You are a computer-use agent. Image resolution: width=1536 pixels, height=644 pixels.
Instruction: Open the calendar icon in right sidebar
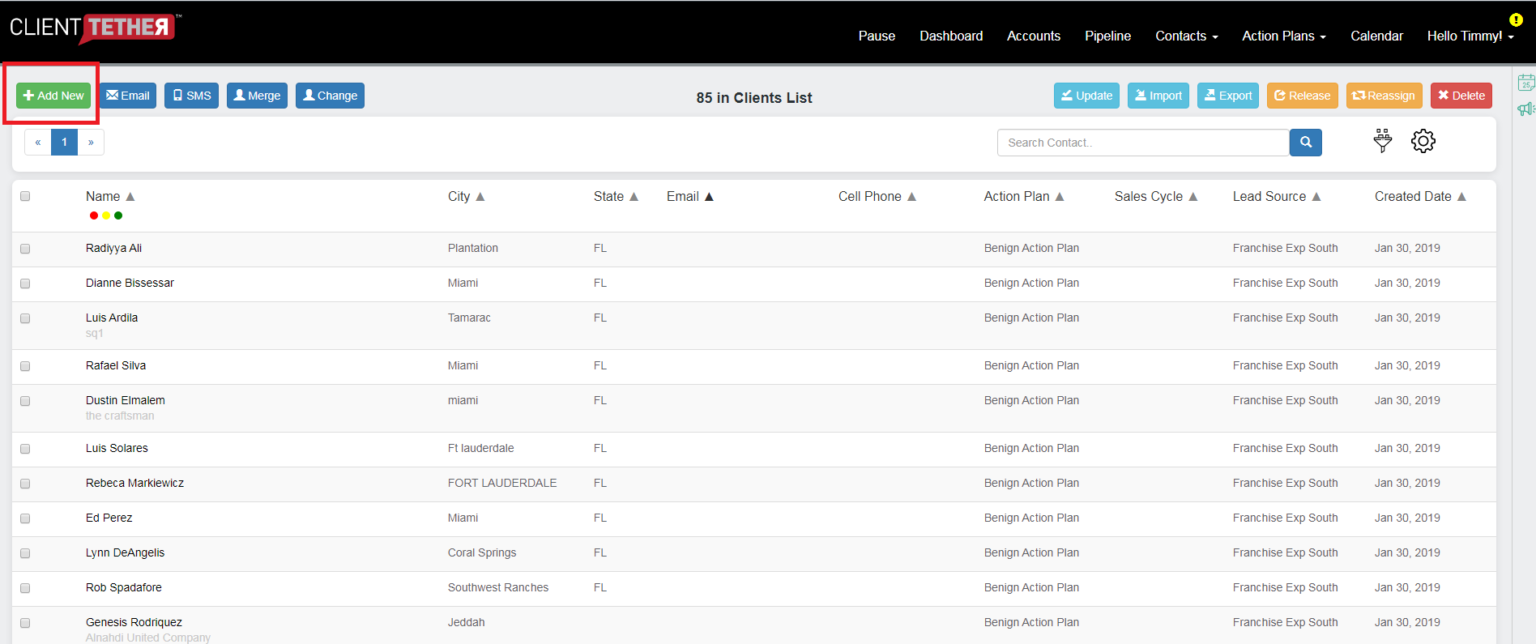click(x=1526, y=82)
